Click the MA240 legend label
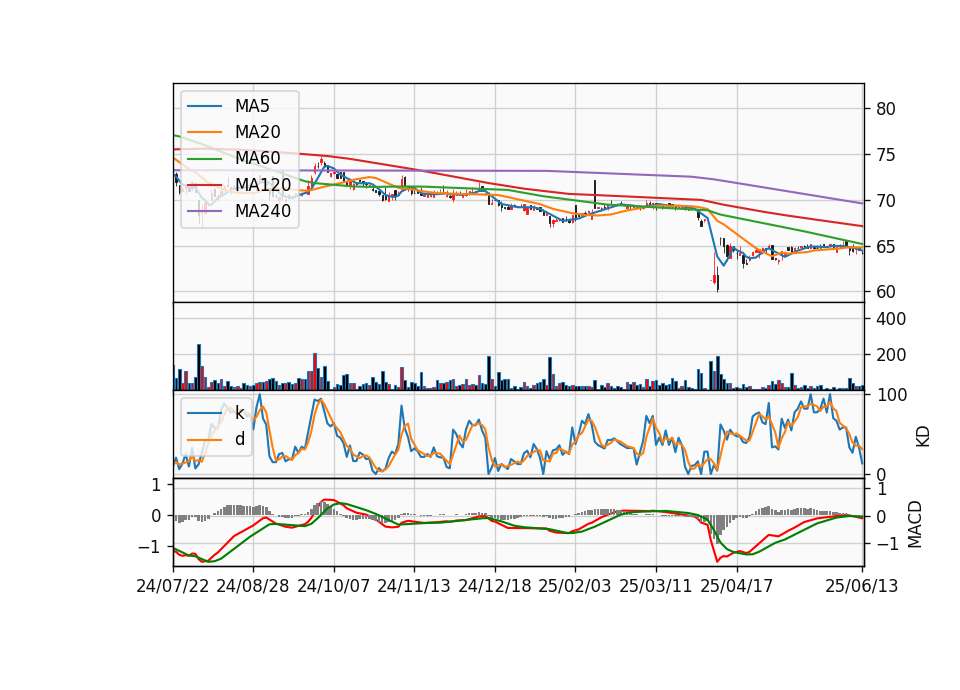The image size is (960, 690). (263, 211)
